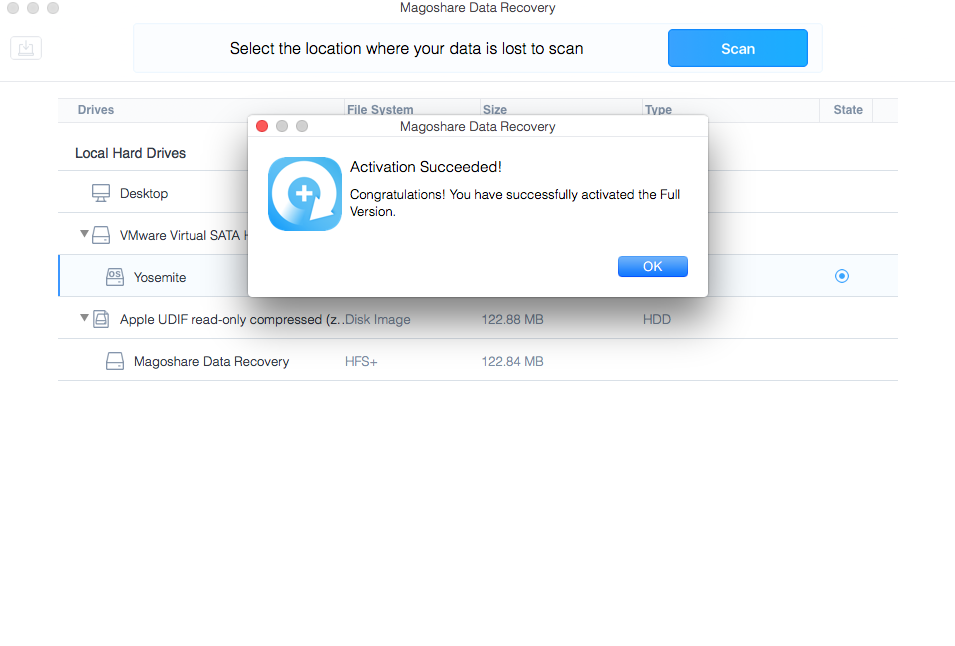
Task: Close the Activation Succeeded dialog
Action: (262, 126)
